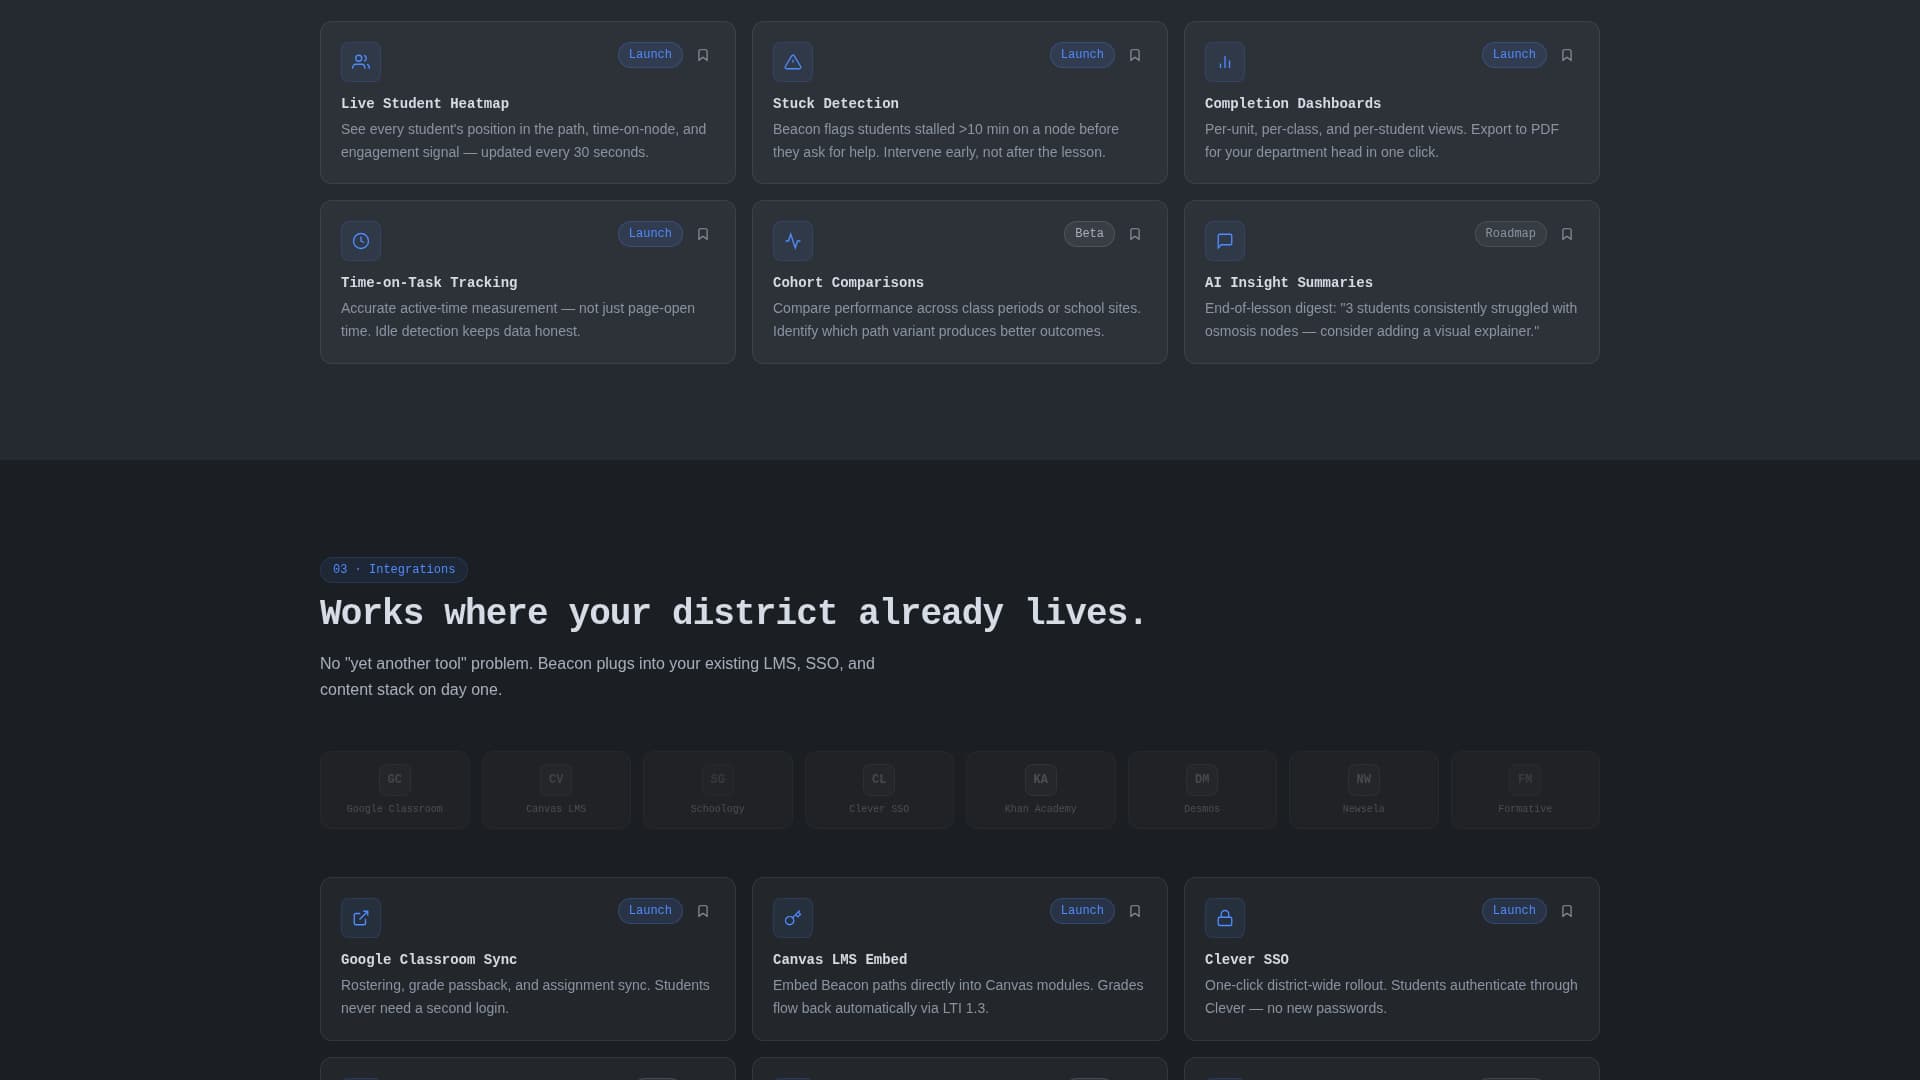Click the Stuck Detection warning triangle icon
1920x1080 pixels.
pyautogui.click(x=793, y=62)
